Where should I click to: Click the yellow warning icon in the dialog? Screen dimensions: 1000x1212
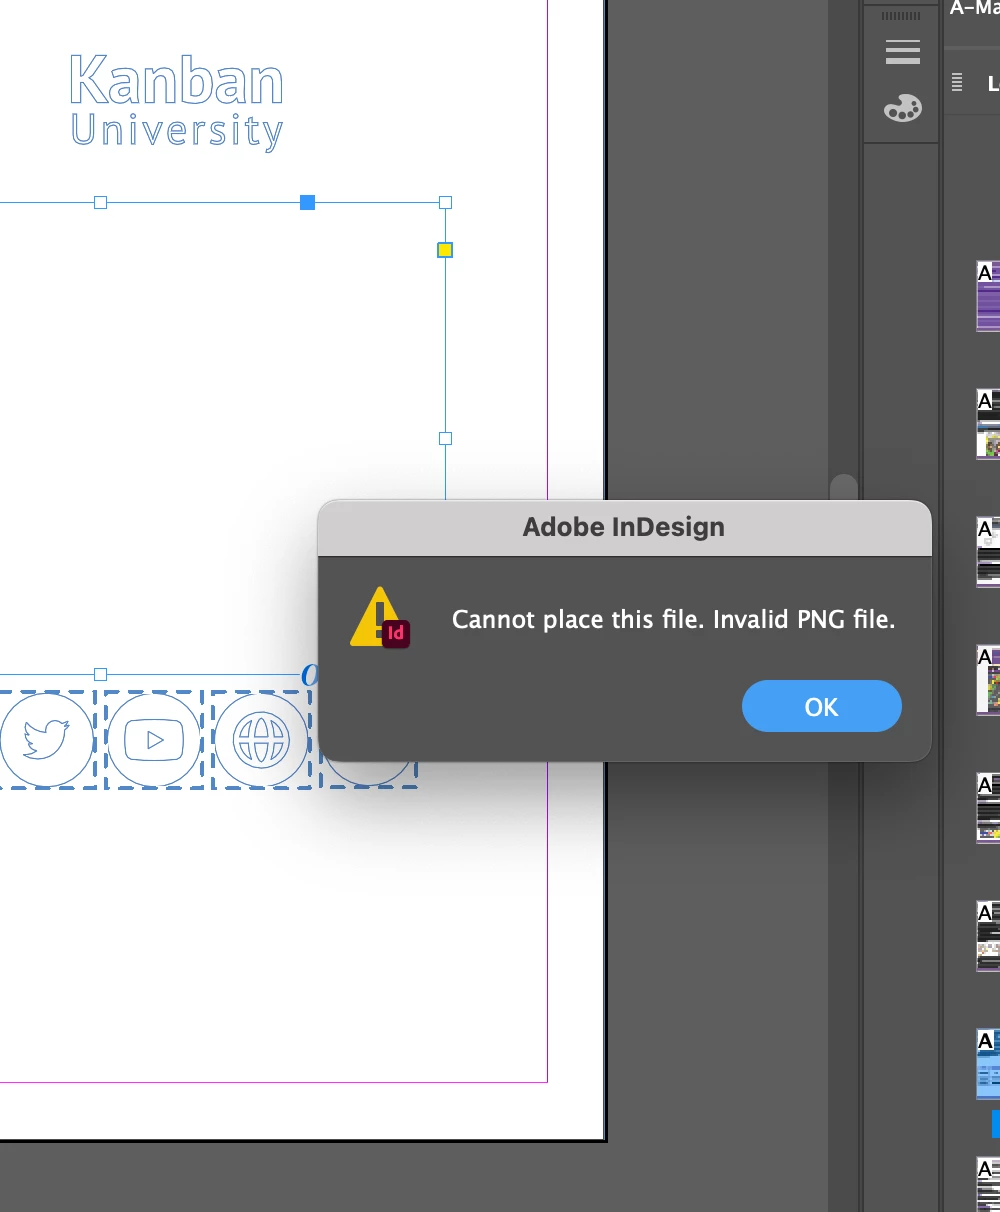point(380,617)
